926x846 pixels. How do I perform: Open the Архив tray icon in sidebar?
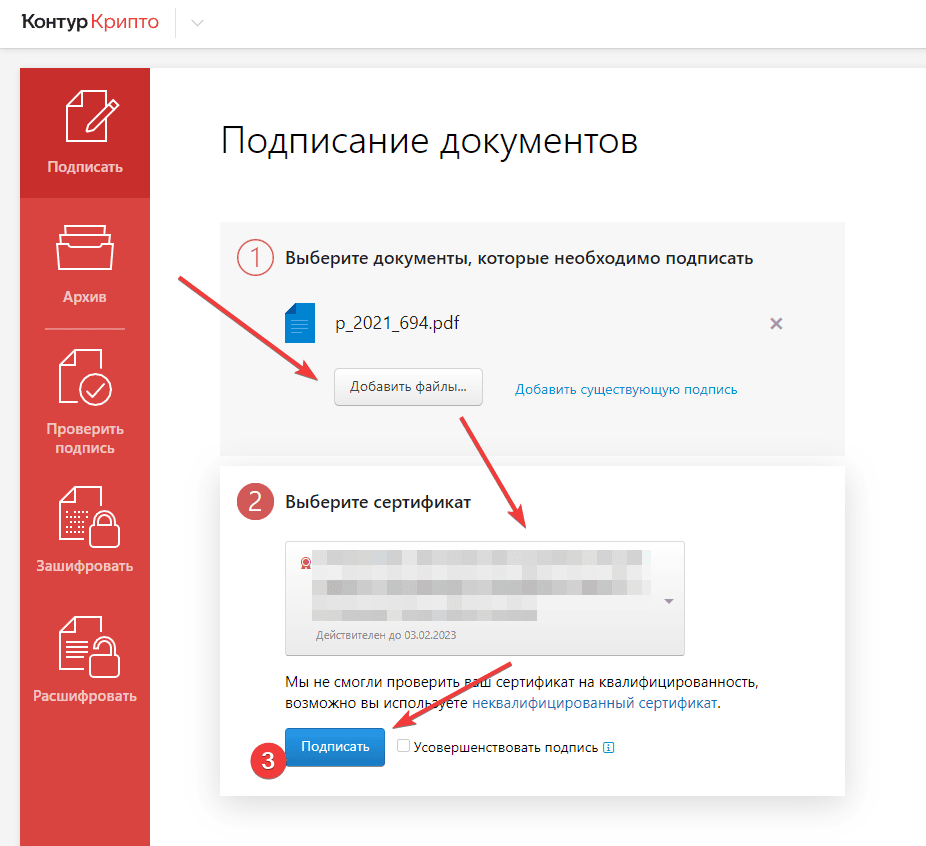click(x=85, y=247)
